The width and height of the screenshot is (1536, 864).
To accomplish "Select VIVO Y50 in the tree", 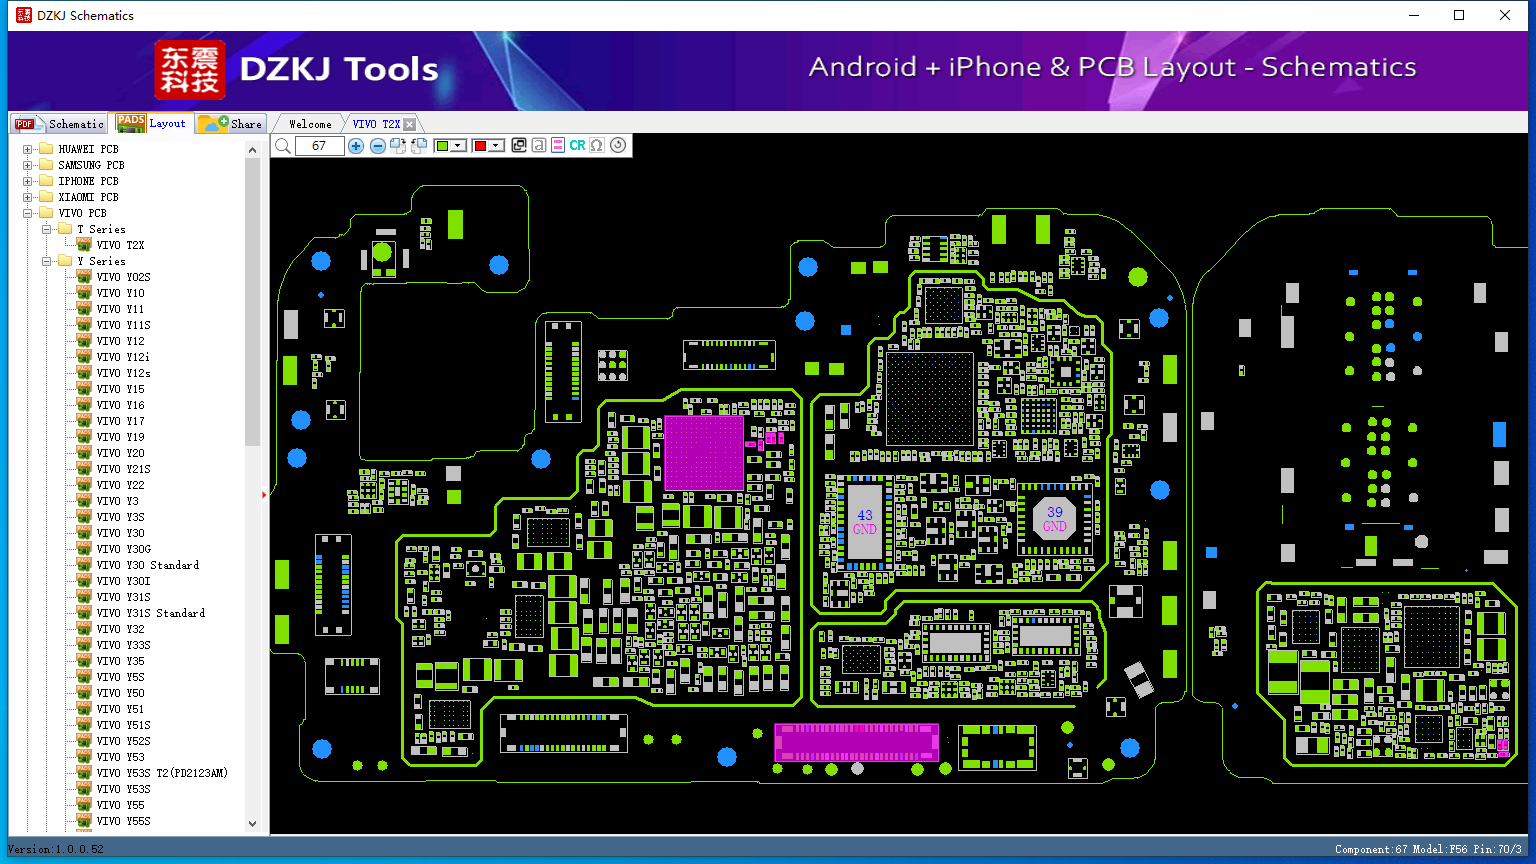I will (120, 693).
